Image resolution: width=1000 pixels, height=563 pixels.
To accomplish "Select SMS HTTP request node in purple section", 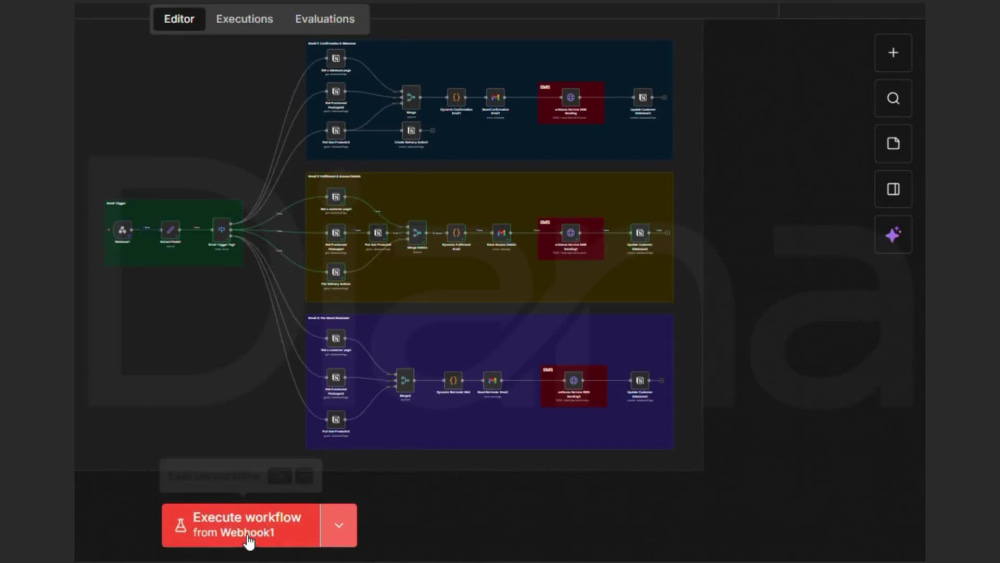I will tap(573, 381).
